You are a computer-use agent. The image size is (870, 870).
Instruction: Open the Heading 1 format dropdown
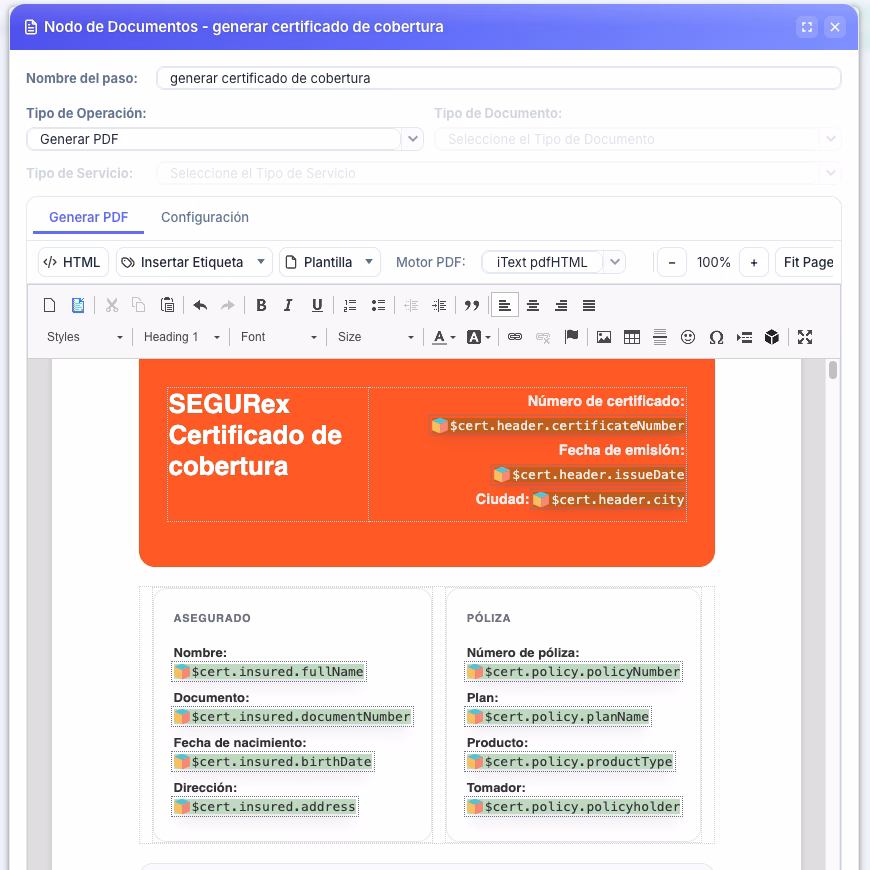pos(181,337)
